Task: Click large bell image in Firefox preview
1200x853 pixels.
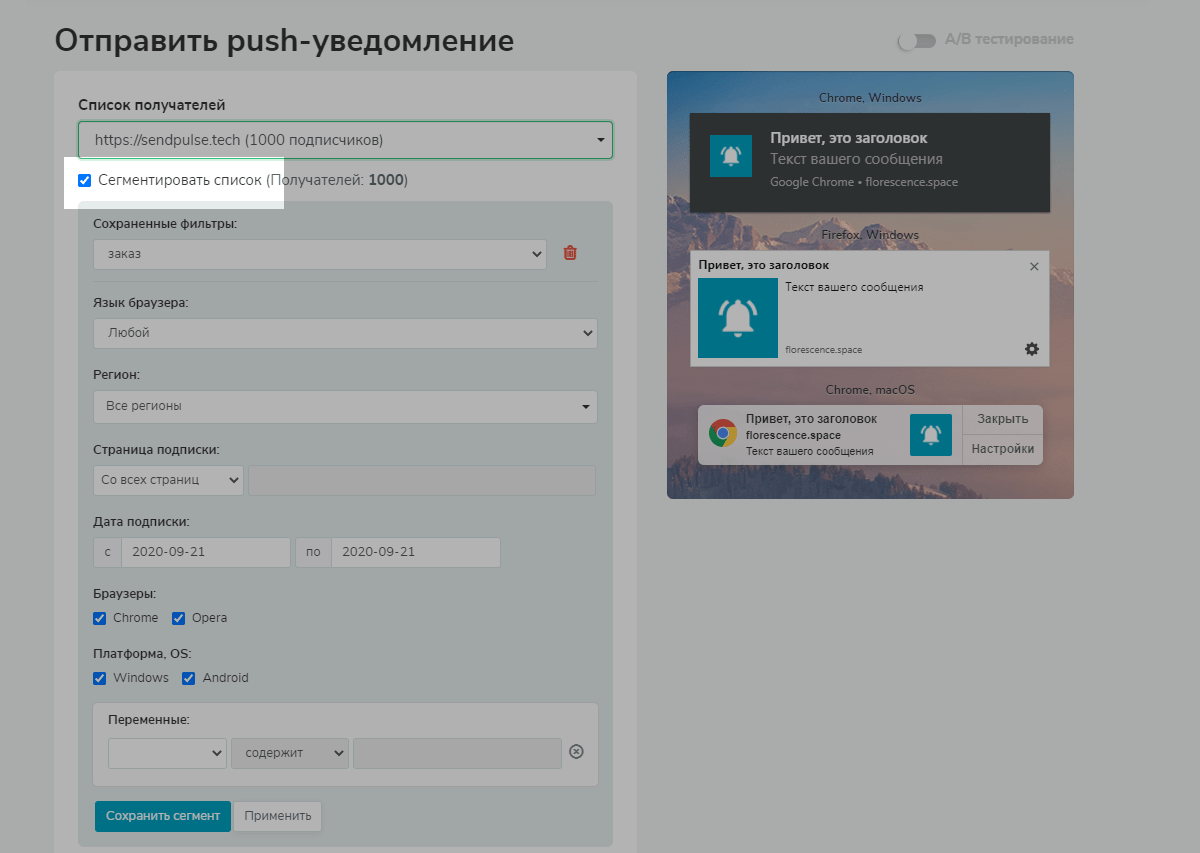Action: coord(738,317)
